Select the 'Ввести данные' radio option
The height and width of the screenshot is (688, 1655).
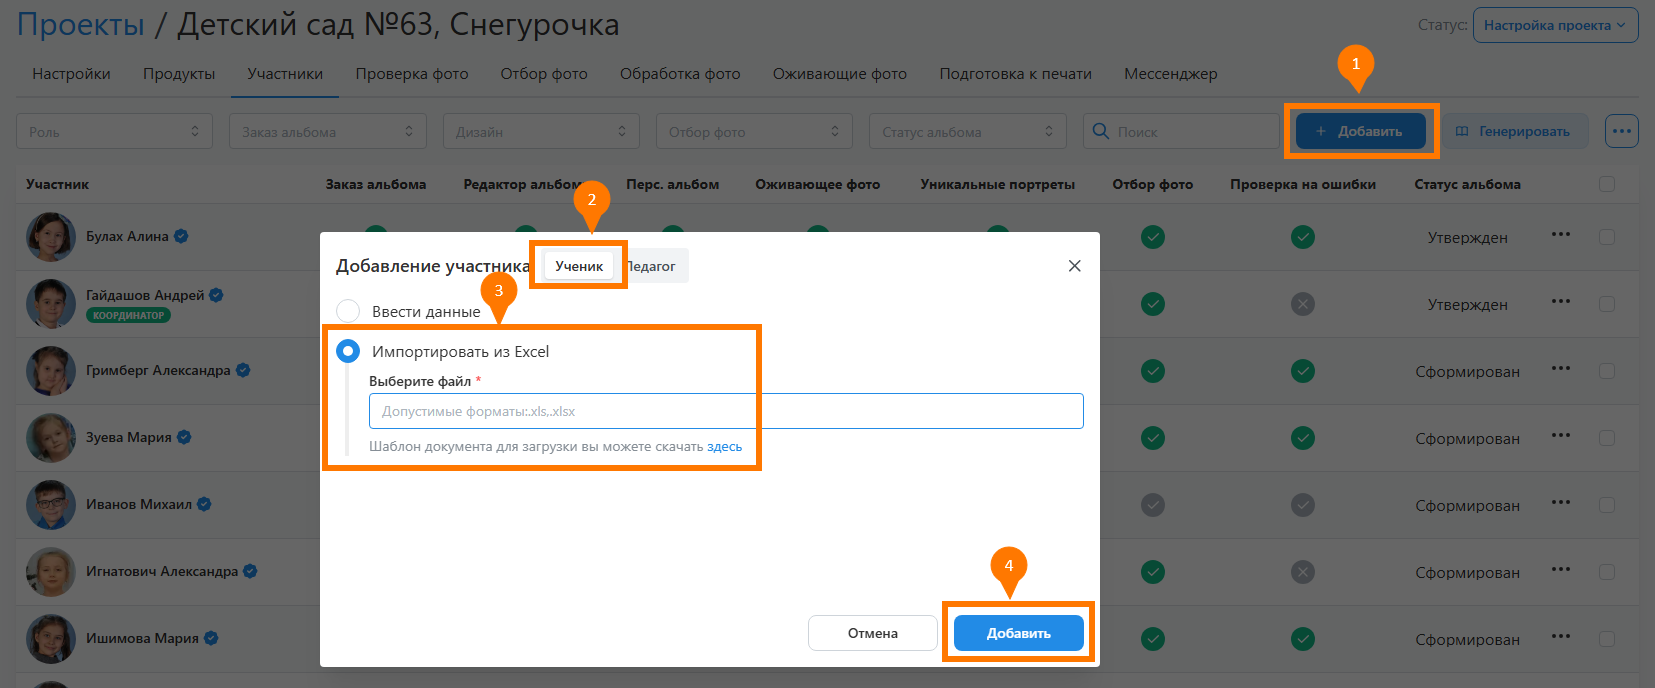click(348, 311)
